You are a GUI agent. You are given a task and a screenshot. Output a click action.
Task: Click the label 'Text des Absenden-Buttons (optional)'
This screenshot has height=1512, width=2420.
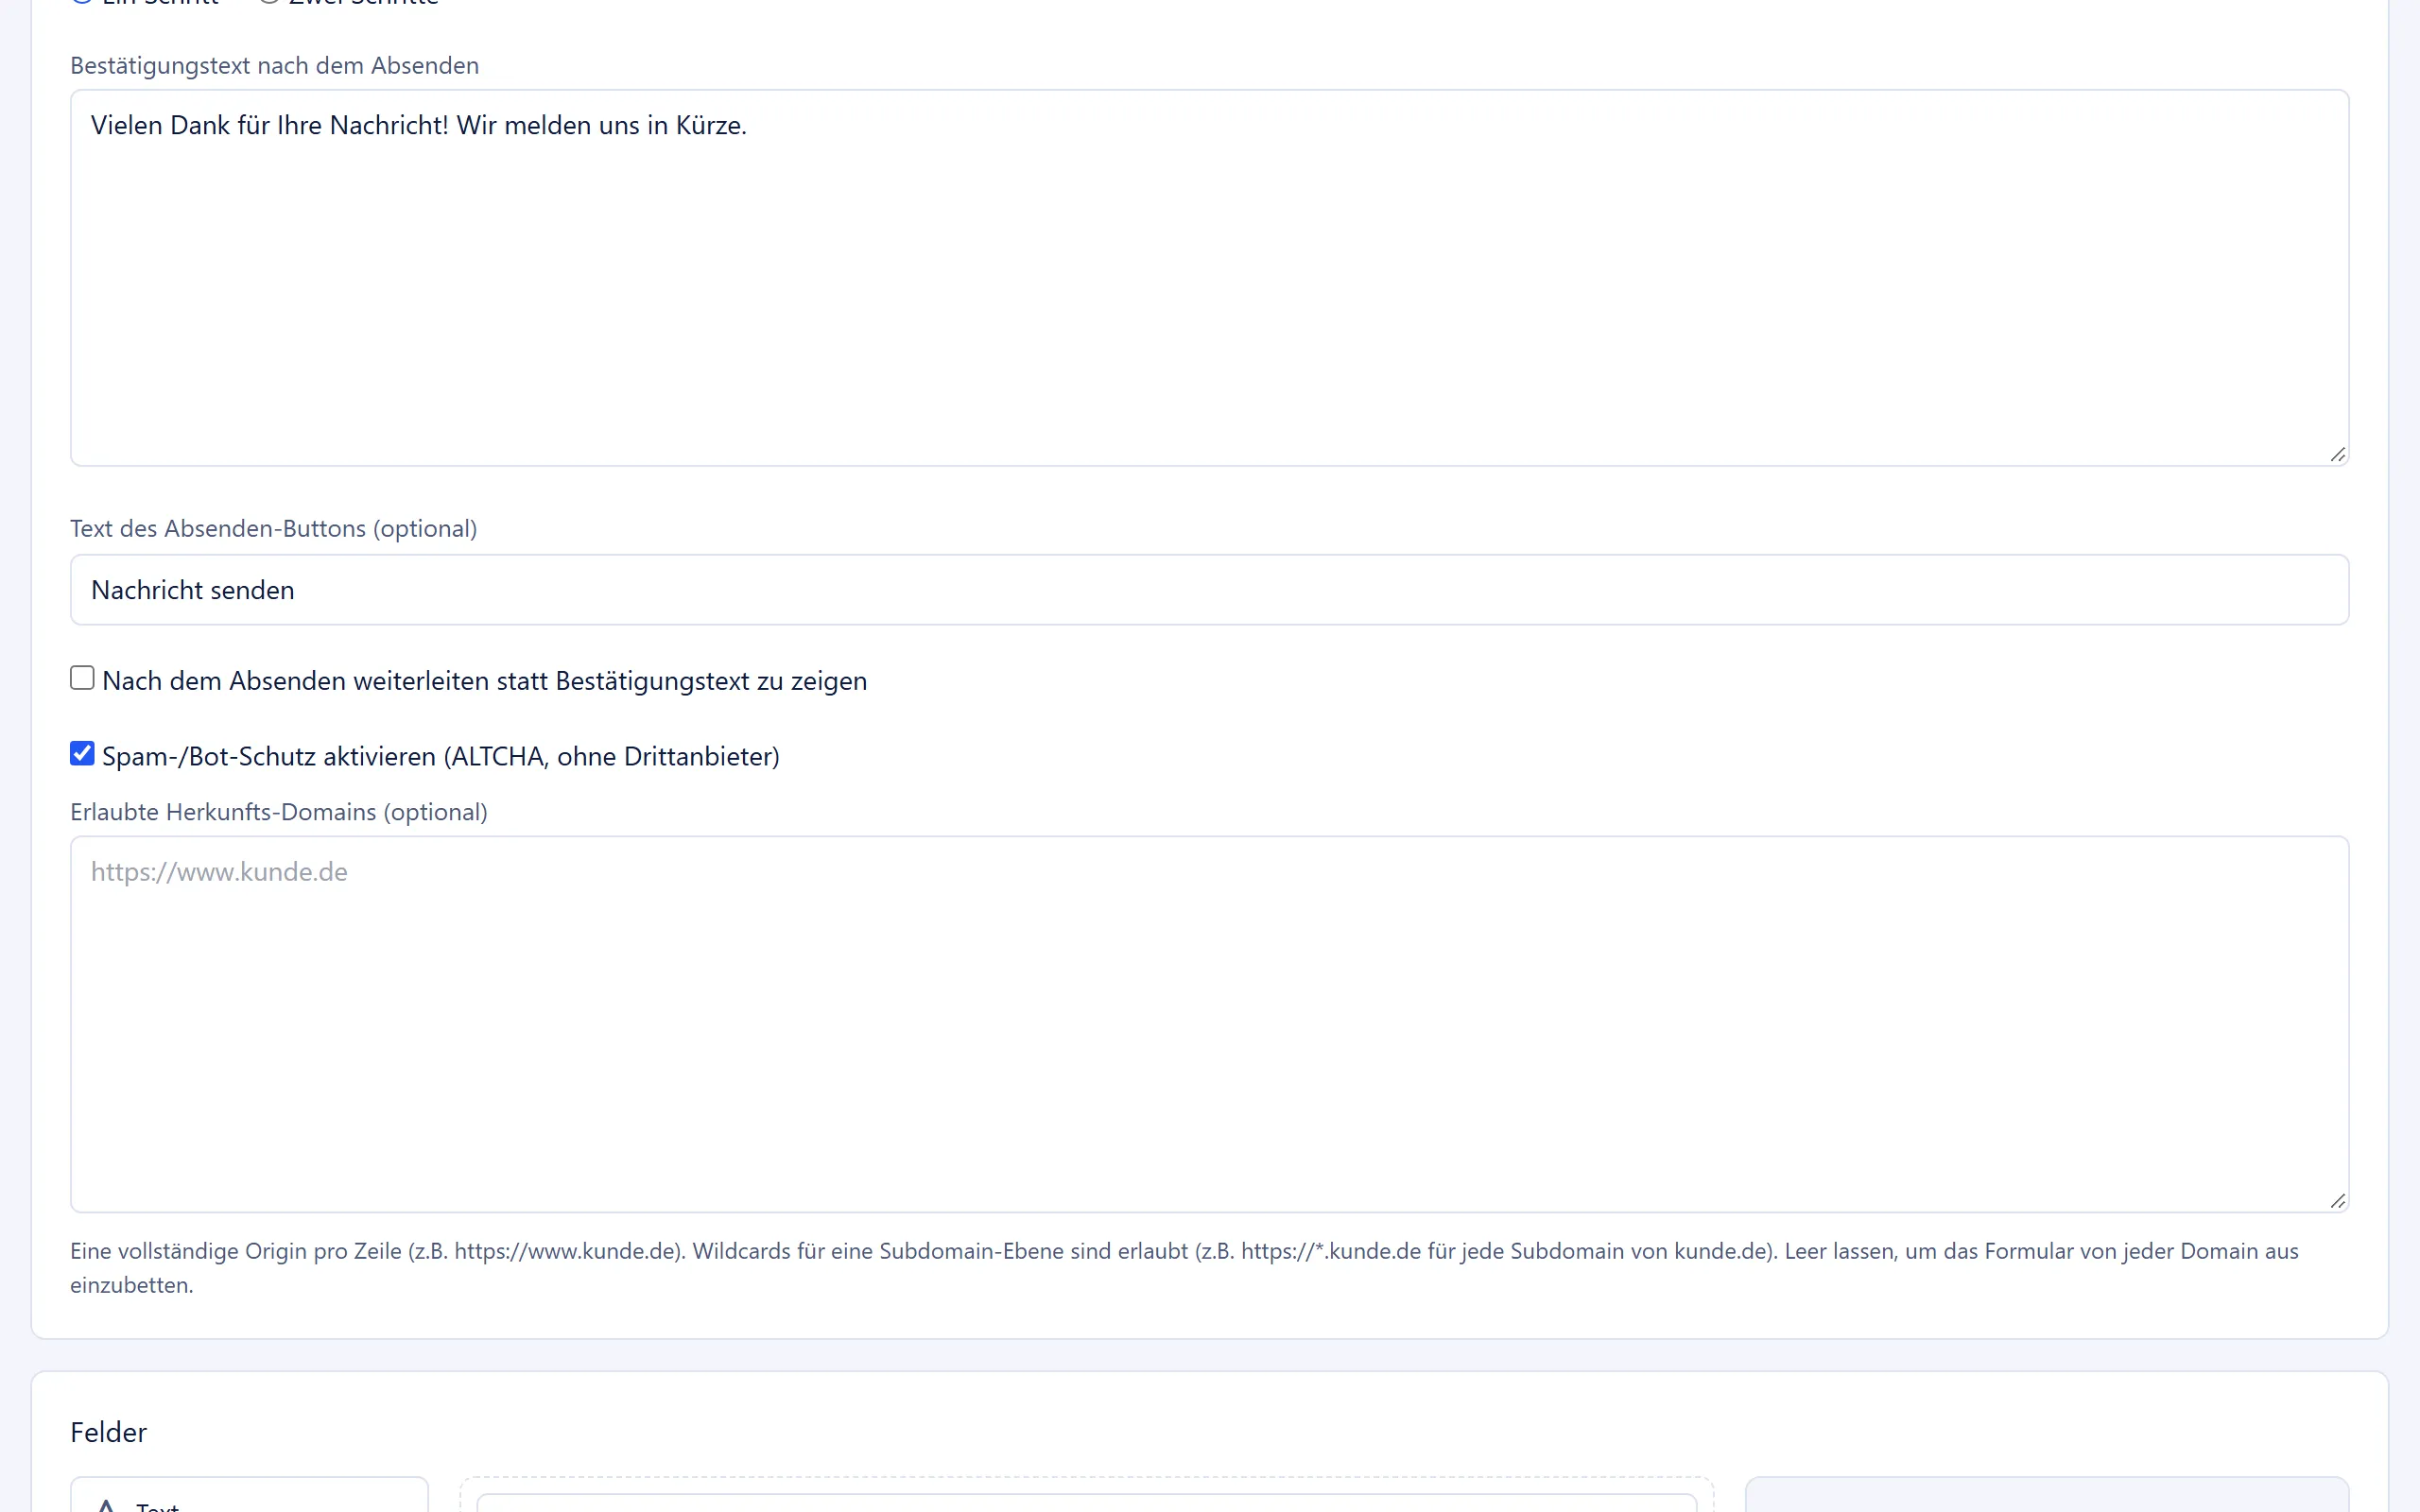273,529
